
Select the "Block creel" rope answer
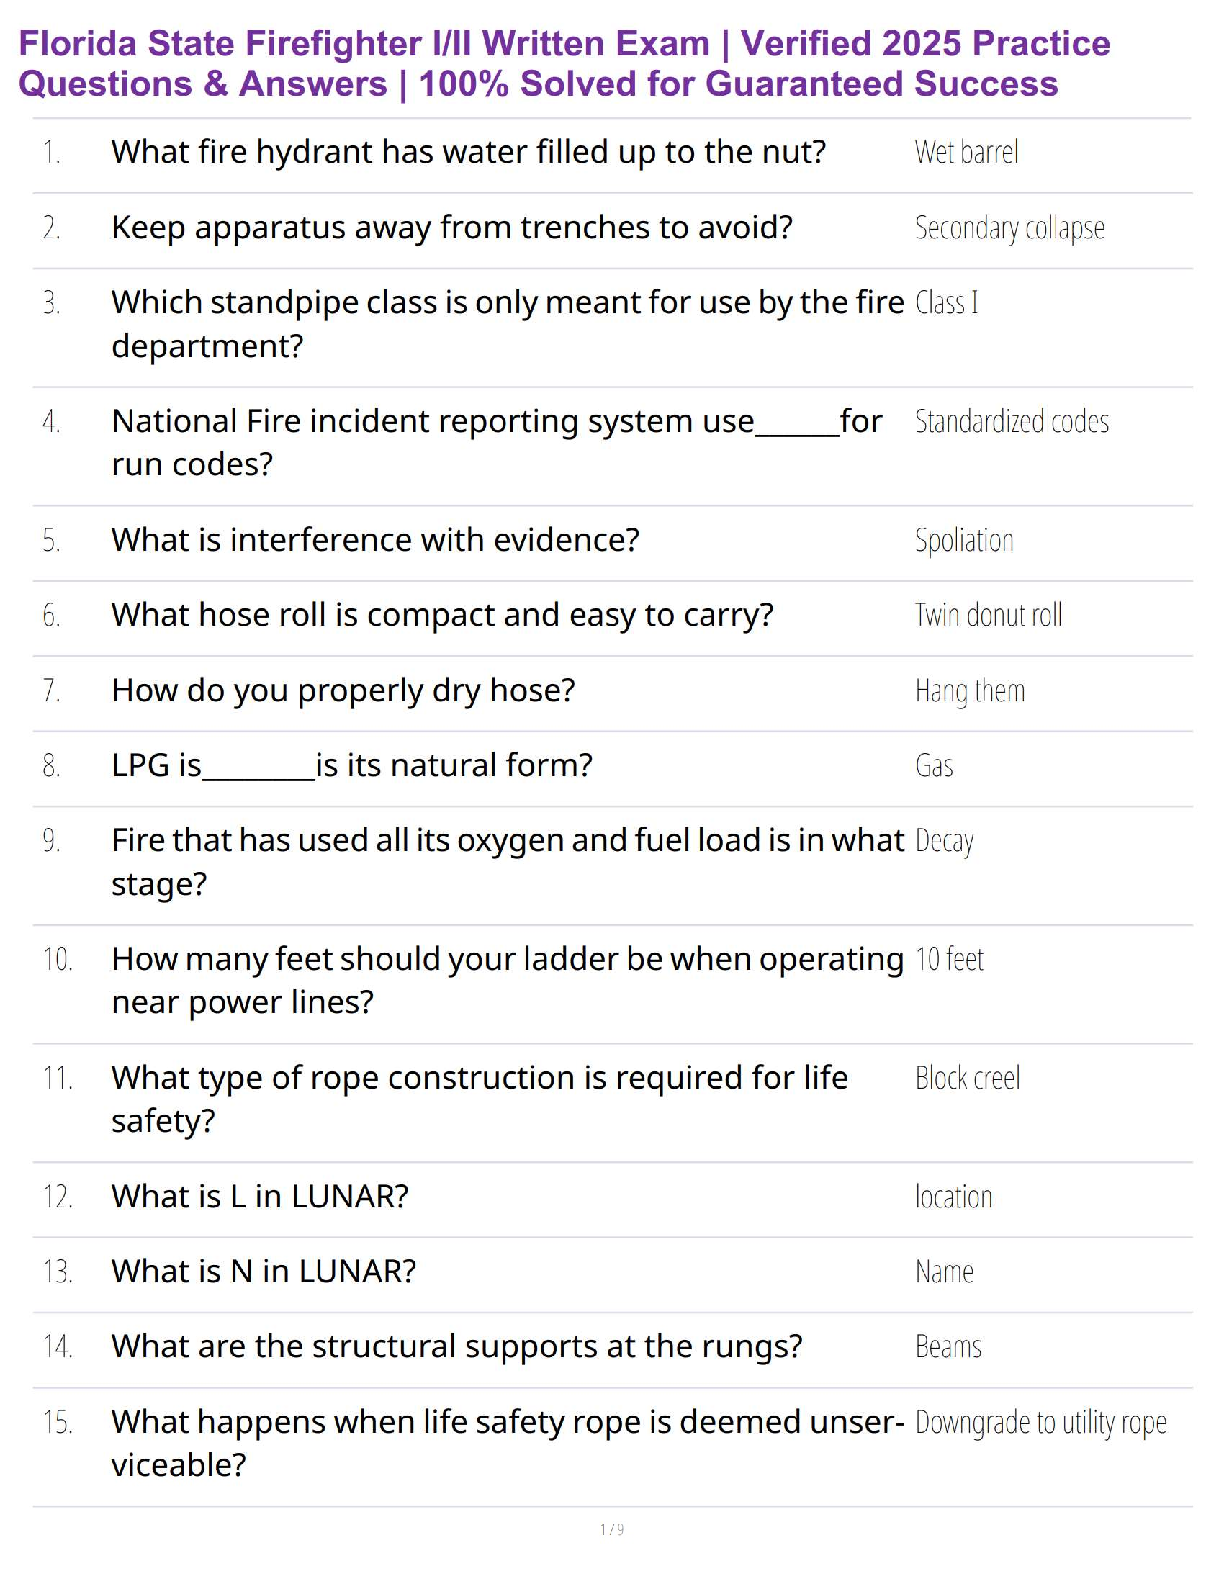point(967,1078)
